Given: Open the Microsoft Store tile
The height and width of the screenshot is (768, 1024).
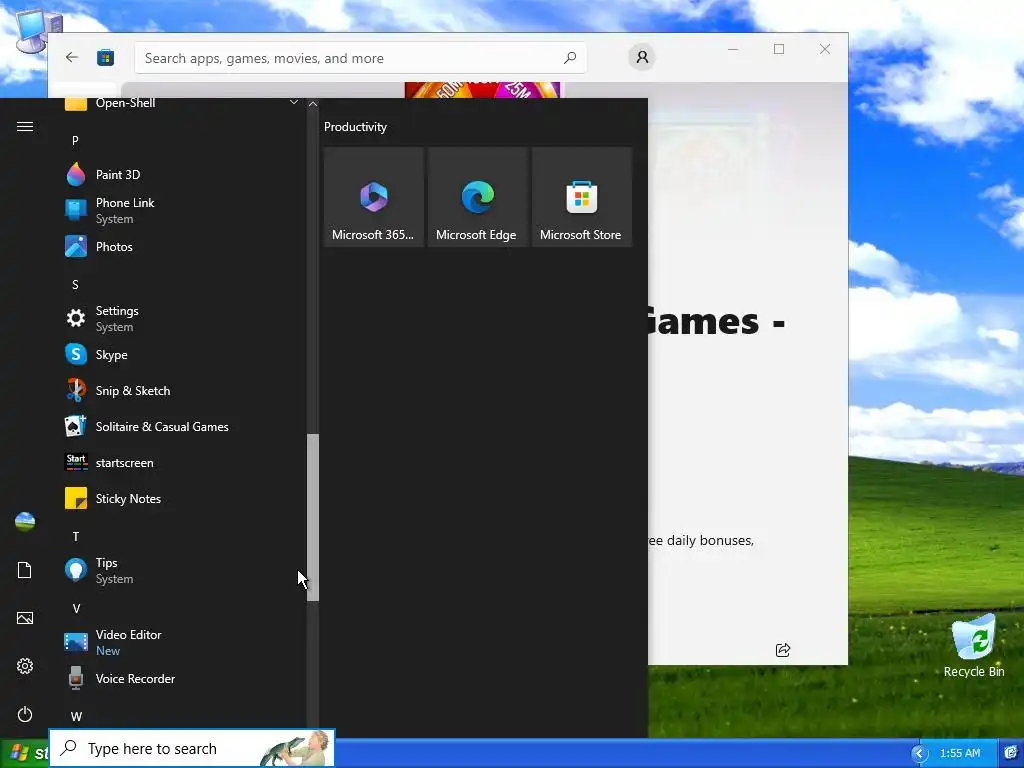Looking at the screenshot, I should (x=582, y=197).
